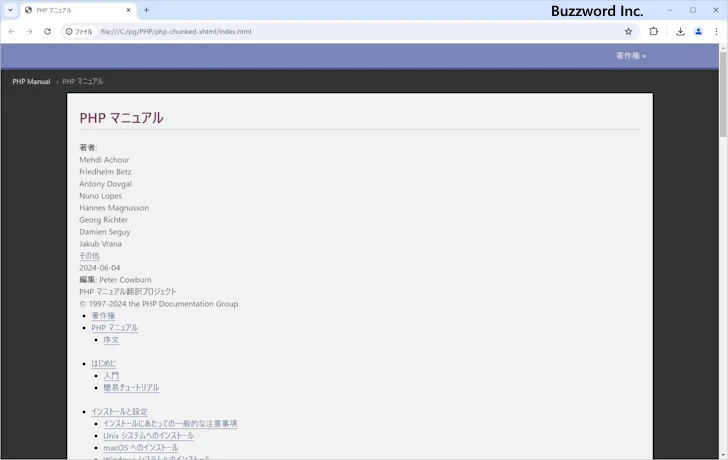
Task: Click author name Hannes Magnusson
Action: [114, 208]
